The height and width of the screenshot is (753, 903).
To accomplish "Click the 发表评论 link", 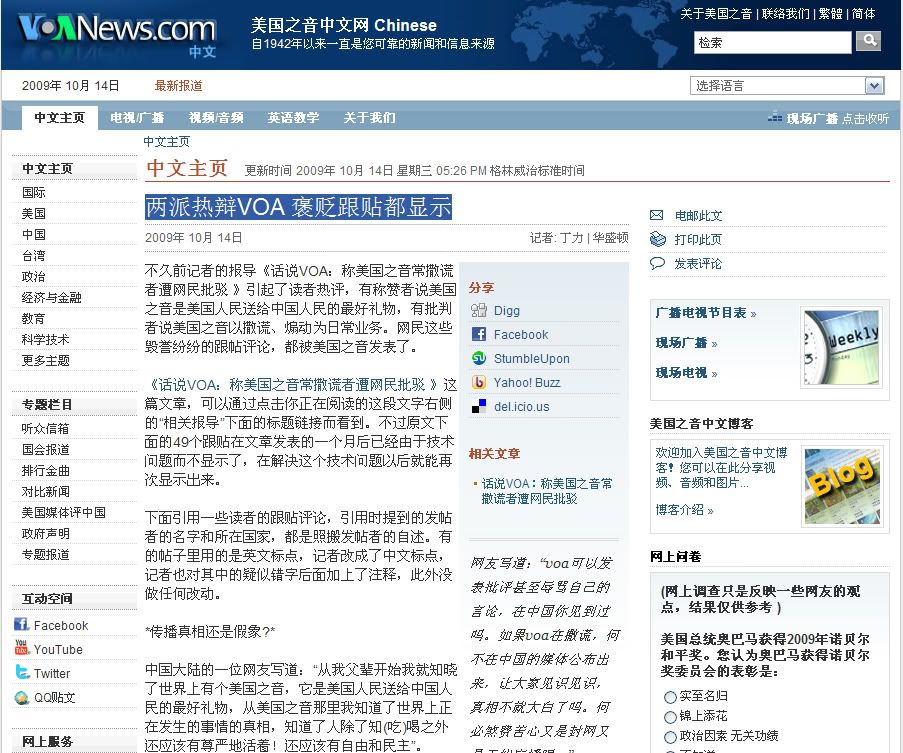I will click(697, 264).
